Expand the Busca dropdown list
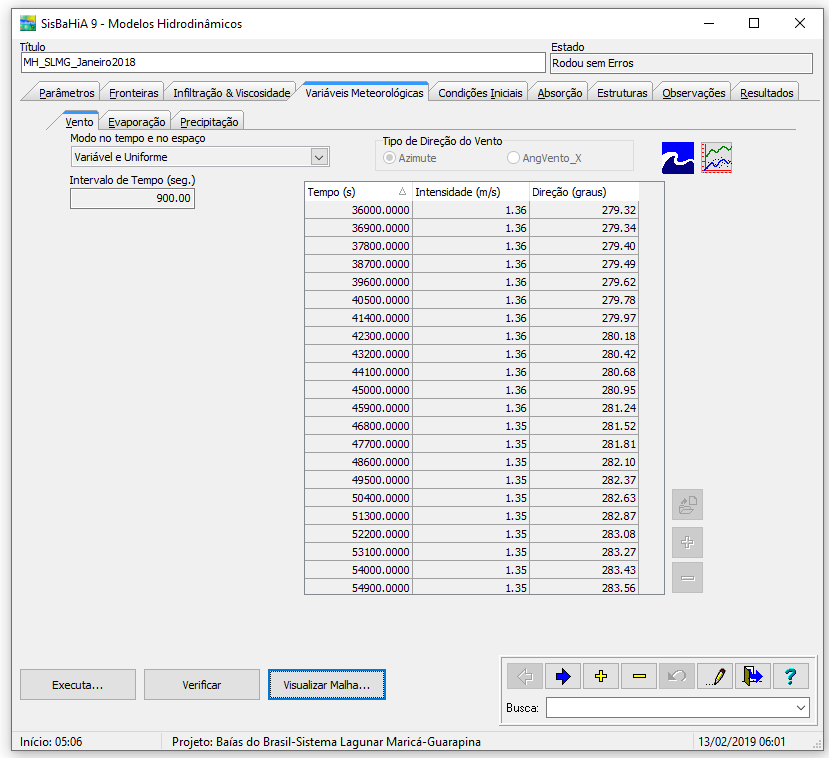Image resolution: width=829 pixels, height=758 pixels. point(801,708)
